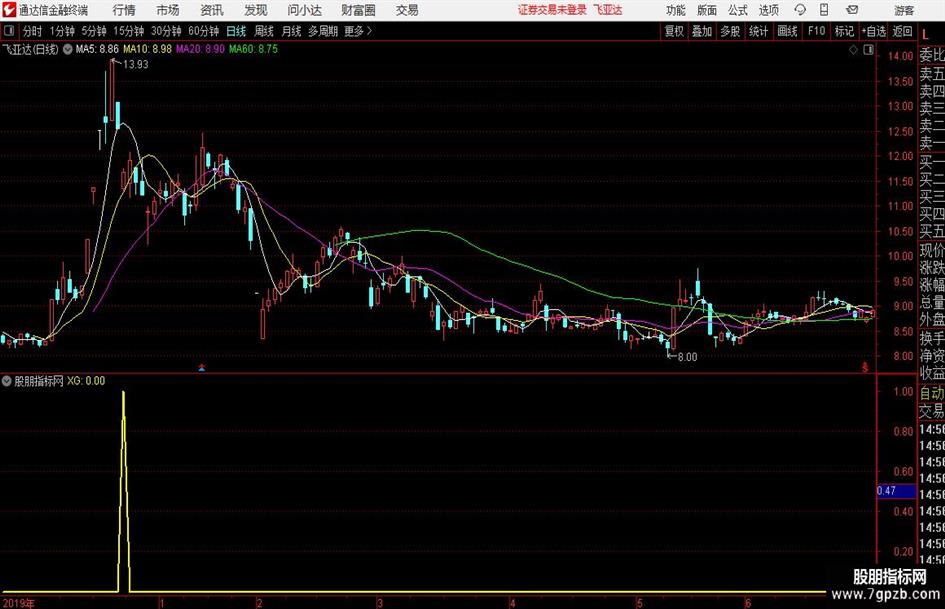
Task: Click the 自动 label in side panel
Action: coord(932,393)
